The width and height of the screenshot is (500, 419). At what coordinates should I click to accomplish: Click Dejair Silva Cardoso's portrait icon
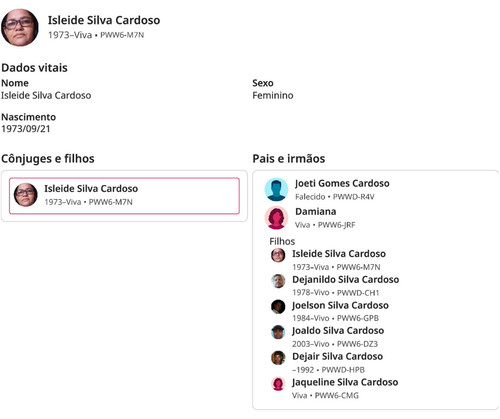pyautogui.click(x=278, y=358)
